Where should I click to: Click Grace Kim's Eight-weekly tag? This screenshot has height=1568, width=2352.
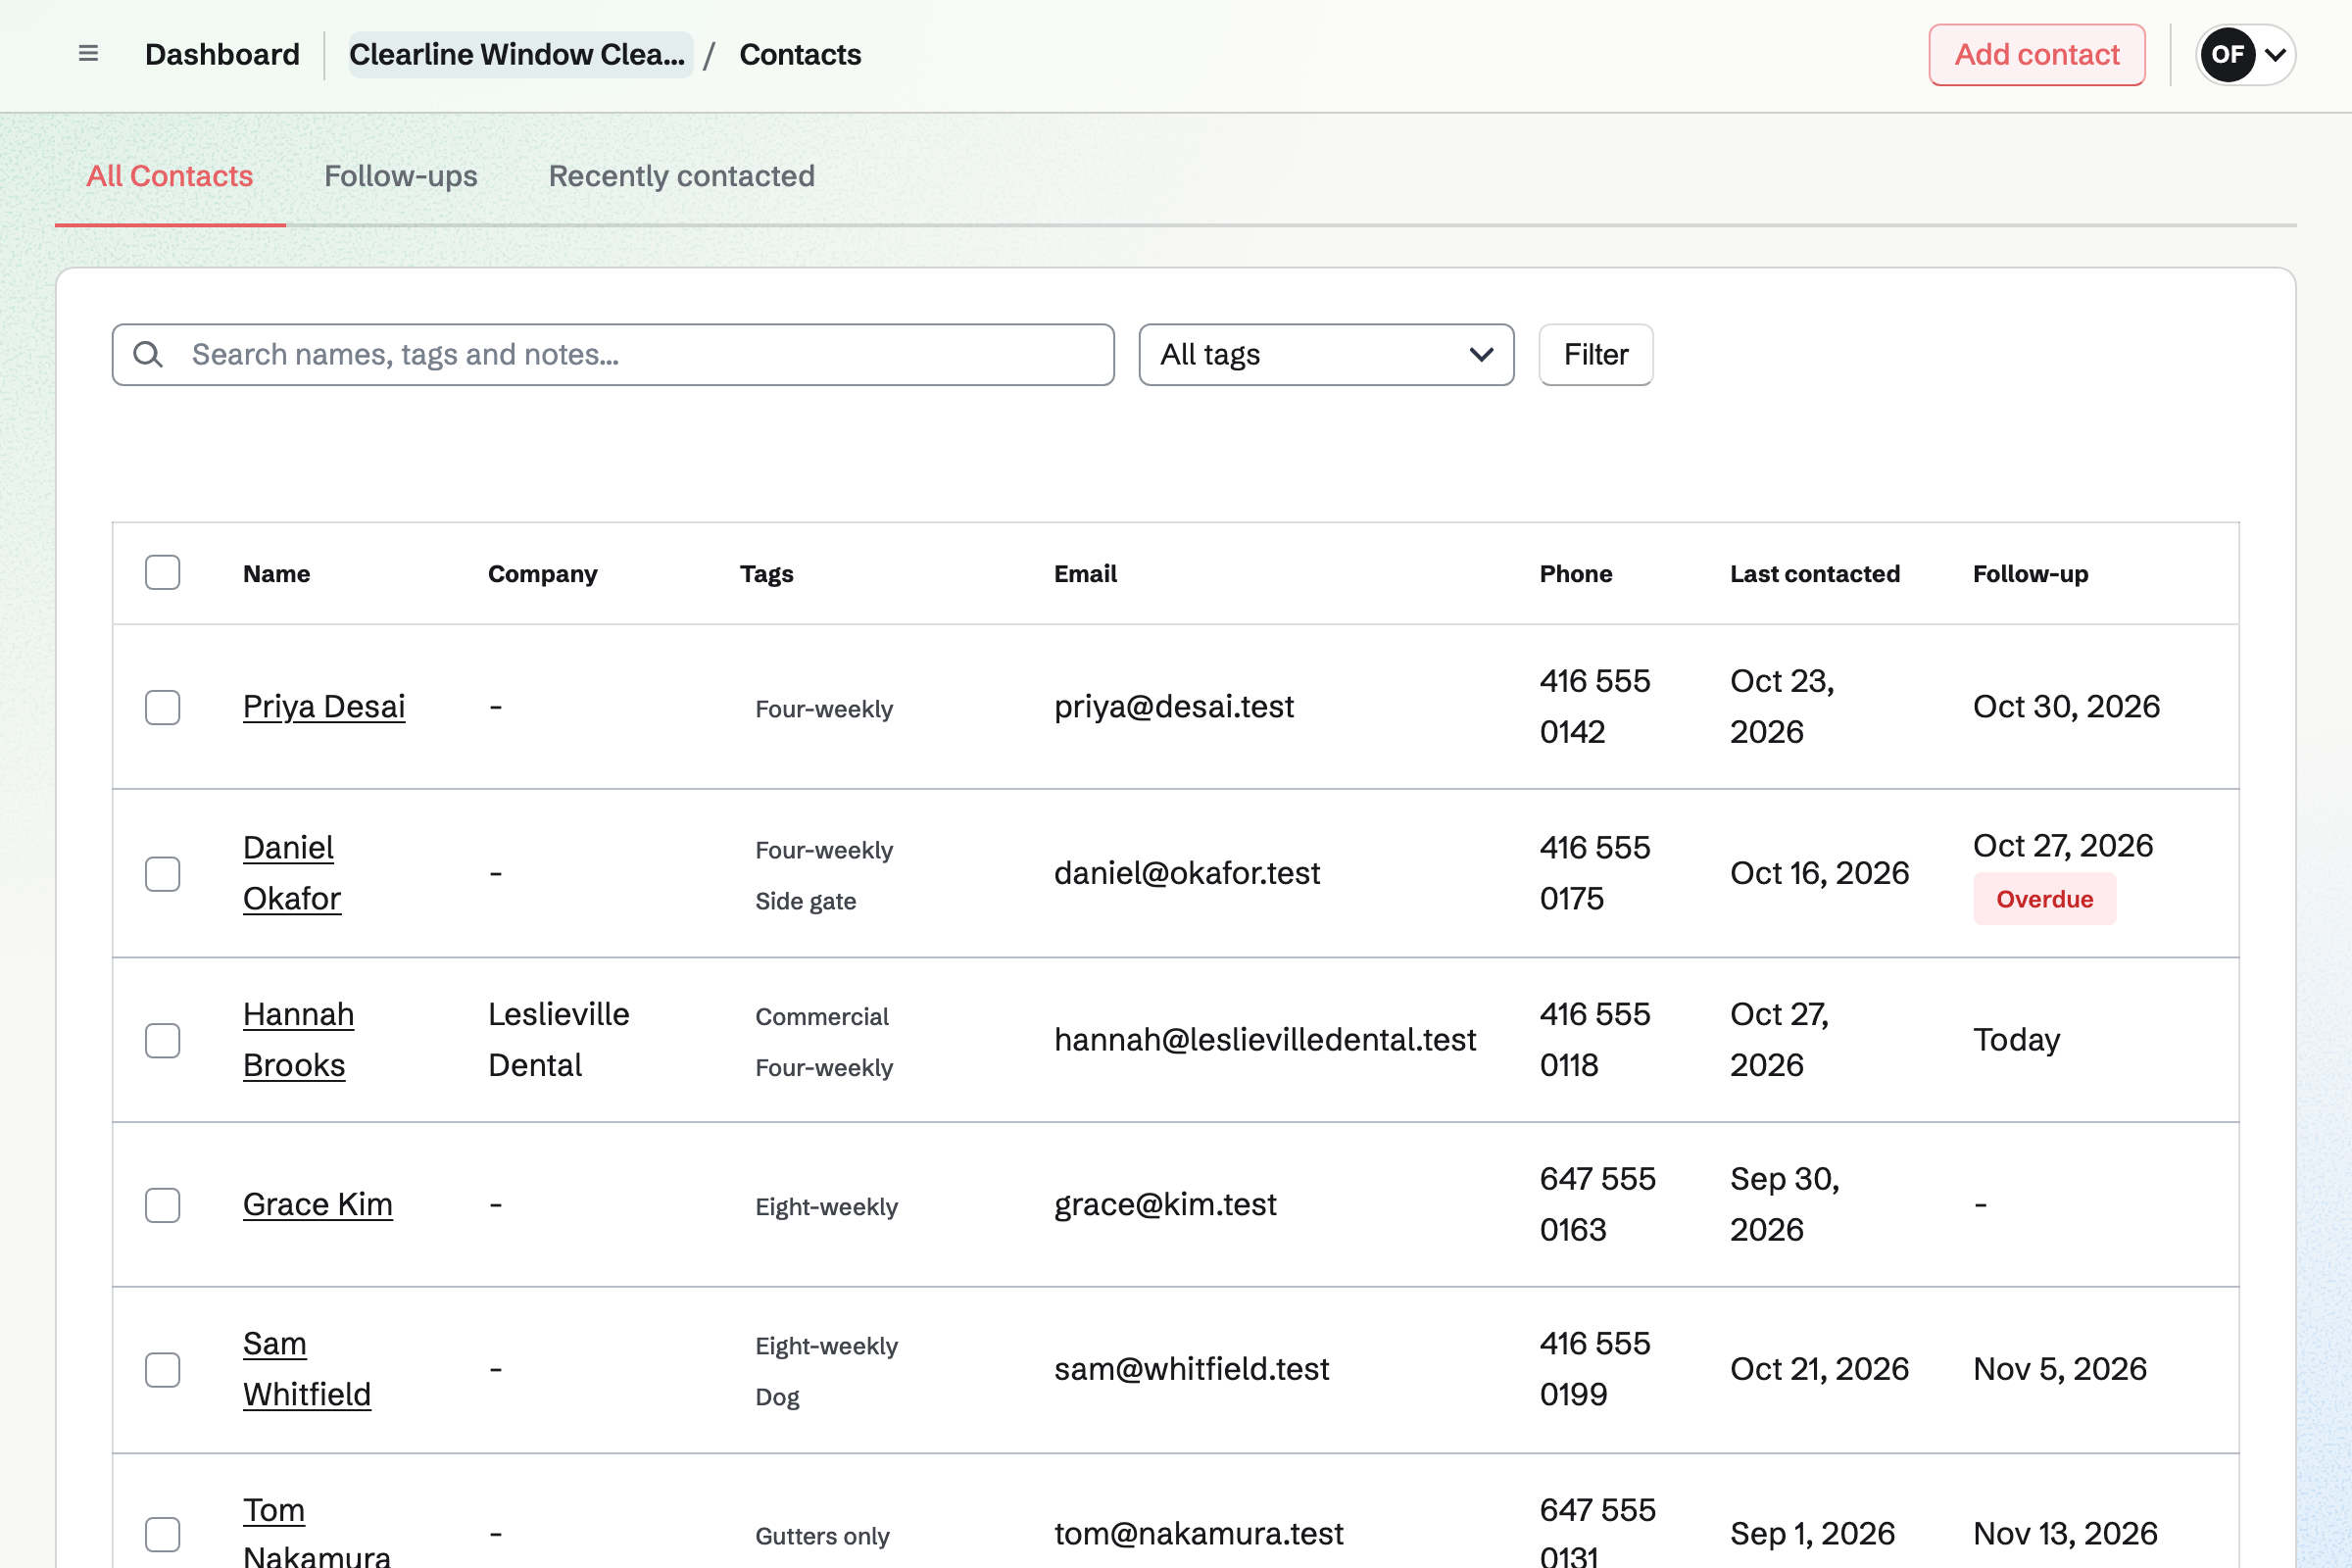click(827, 1207)
